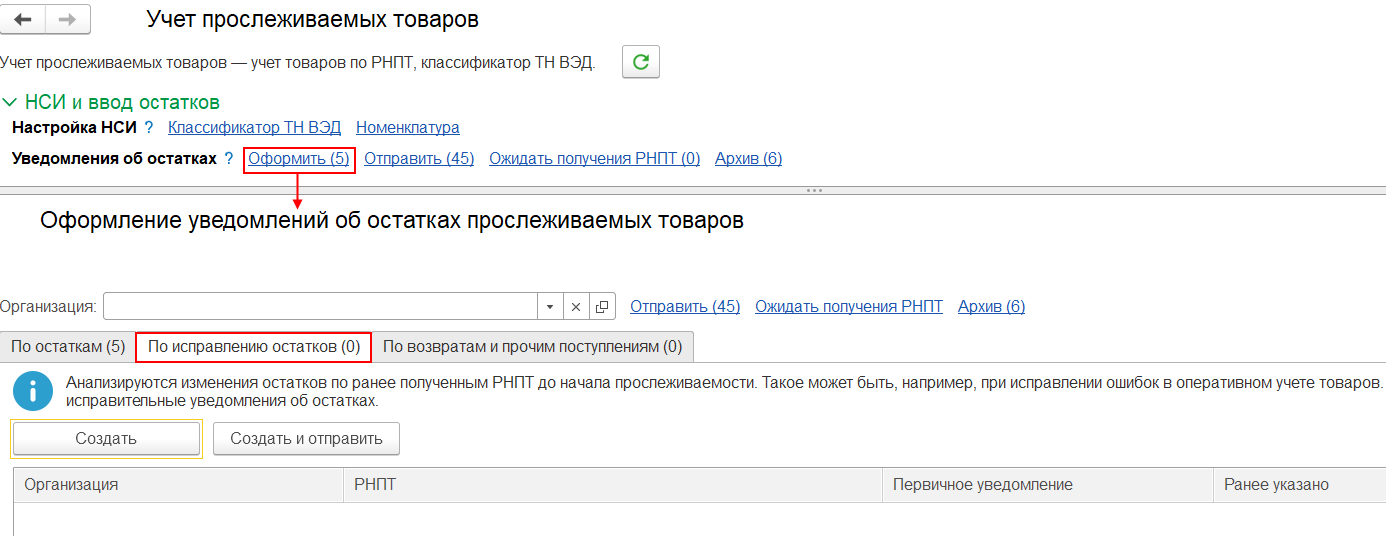The height and width of the screenshot is (536, 1386).
Task: Clear the Организация field with X icon
Action: click(576, 307)
